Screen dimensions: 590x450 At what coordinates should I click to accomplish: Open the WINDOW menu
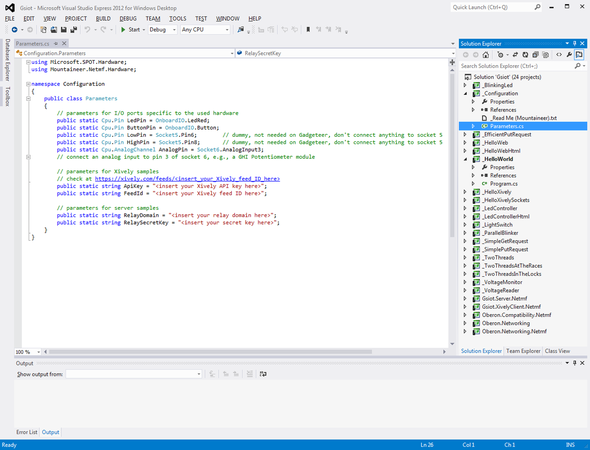[x=228, y=18]
